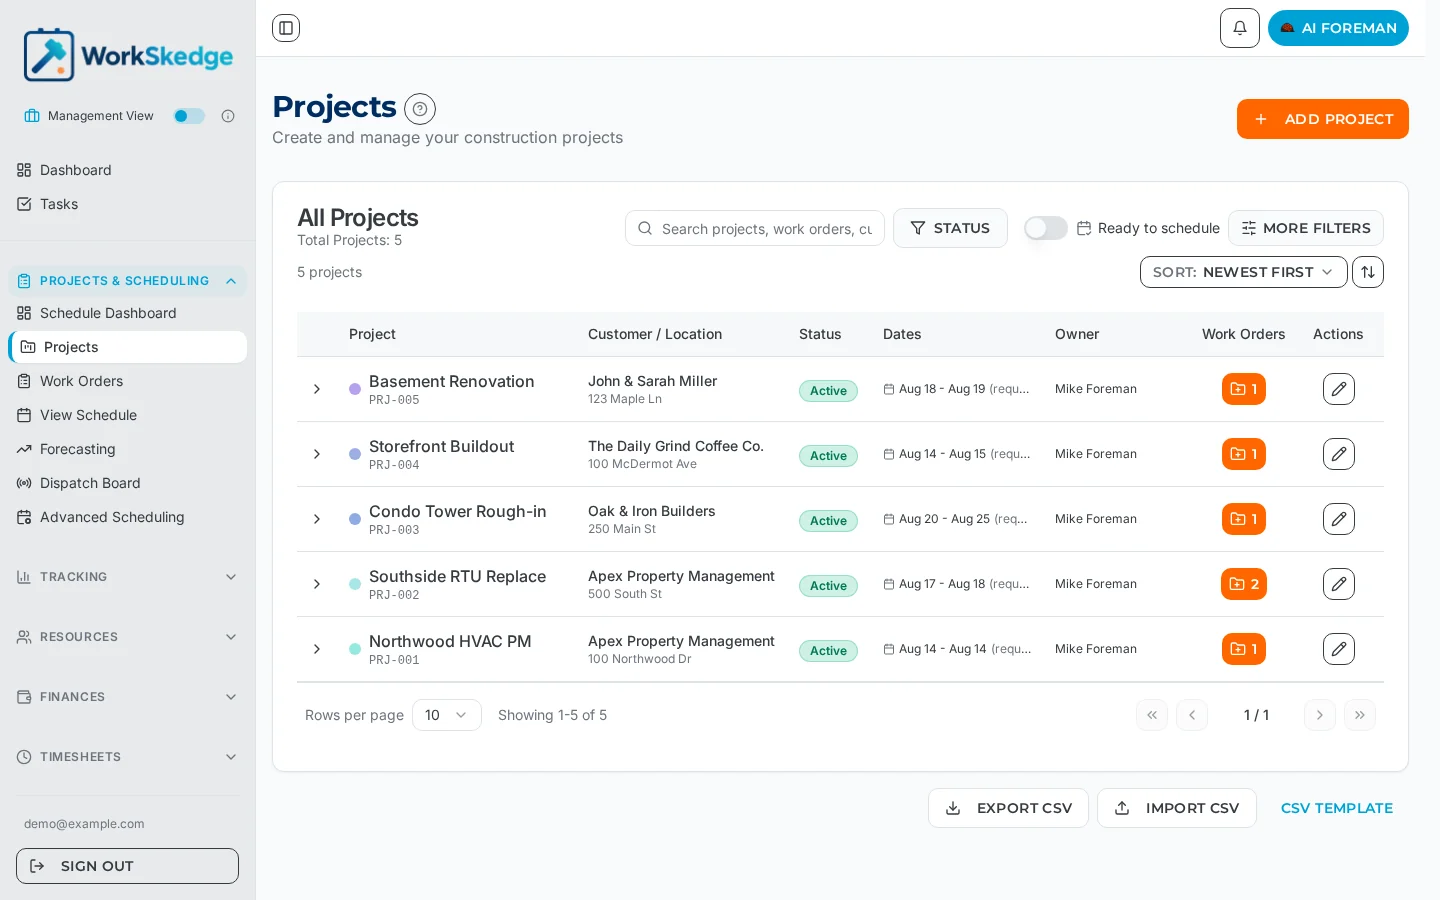Screen dimensions: 1440x900
Task: Edit the Basement Renovation project
Action: pos(1339,389)
